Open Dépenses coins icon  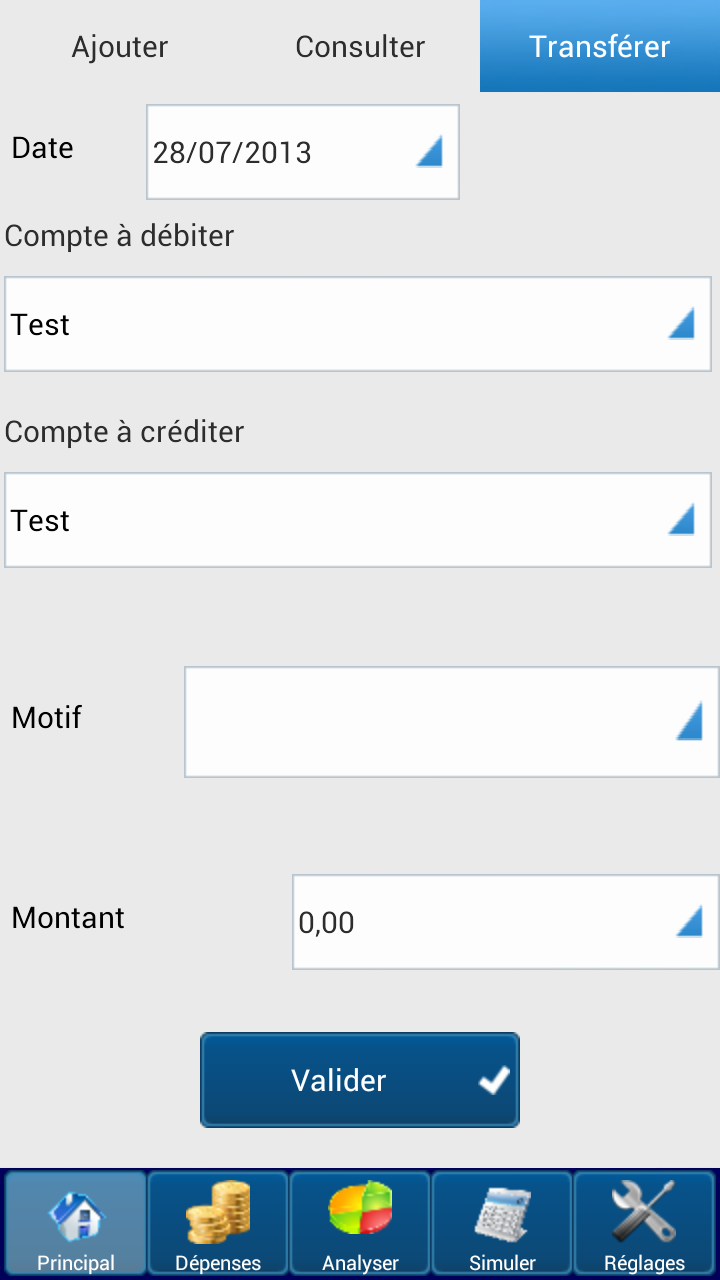(218, 1212)
